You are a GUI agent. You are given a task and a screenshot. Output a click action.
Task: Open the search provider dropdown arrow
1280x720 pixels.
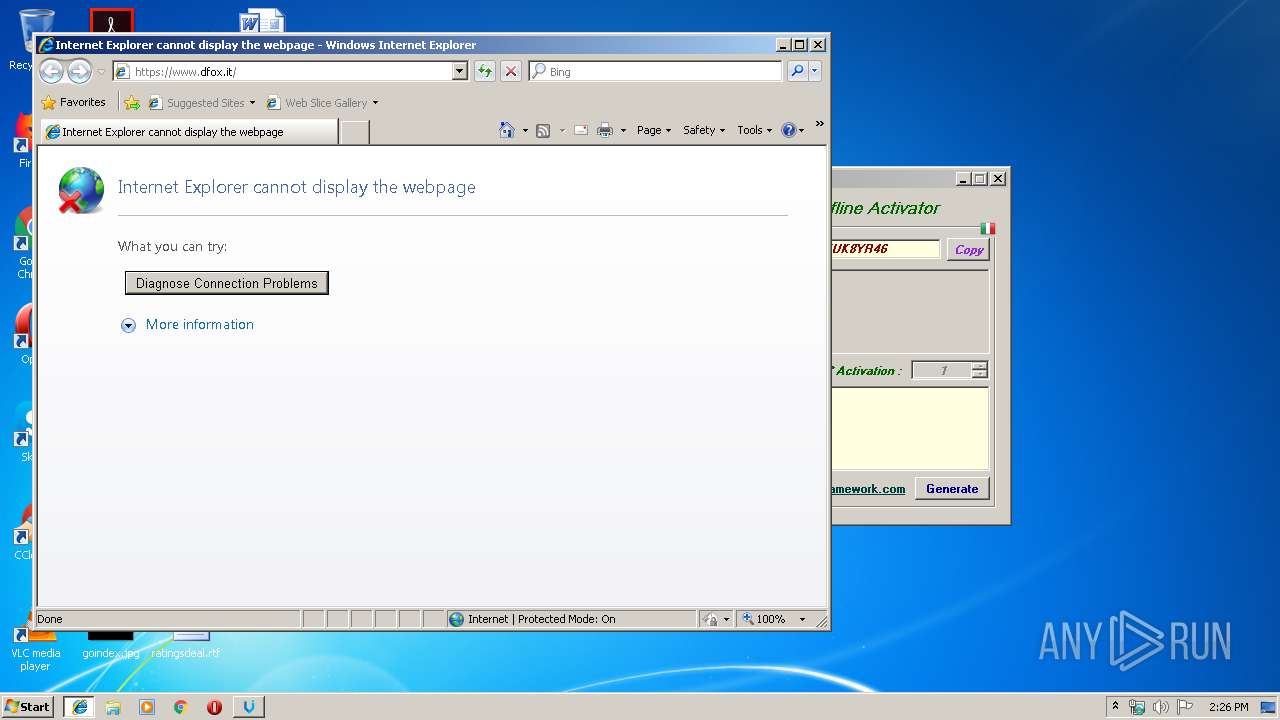[815, 71]
